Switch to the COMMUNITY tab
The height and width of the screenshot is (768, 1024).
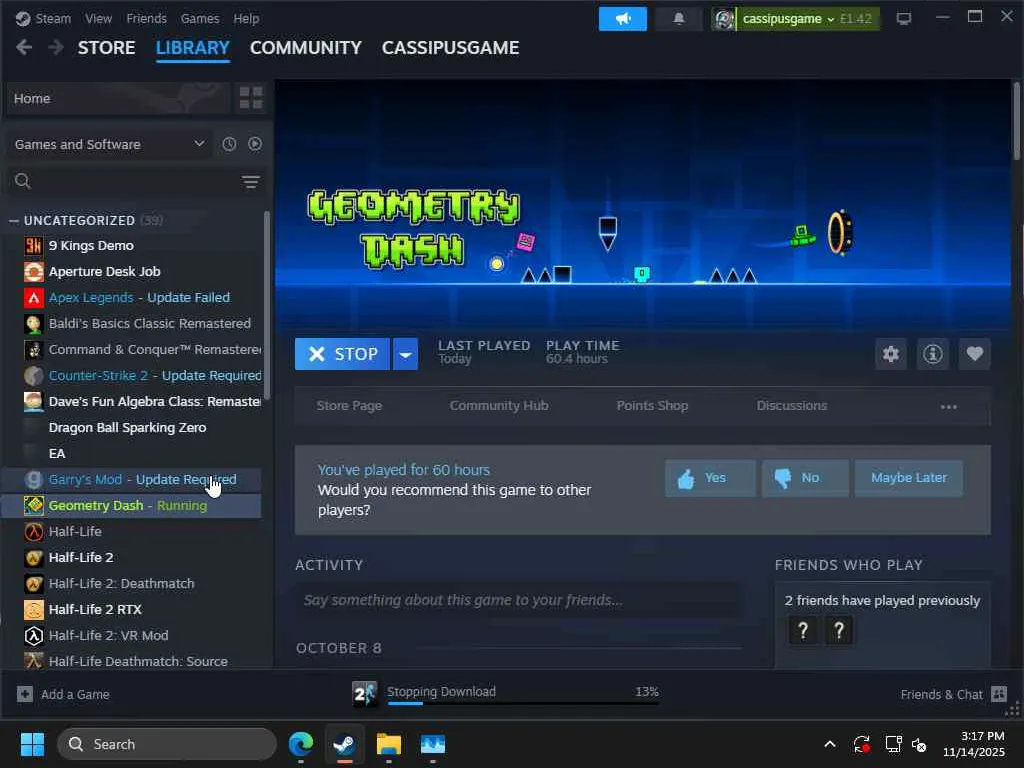coord(306,48)
